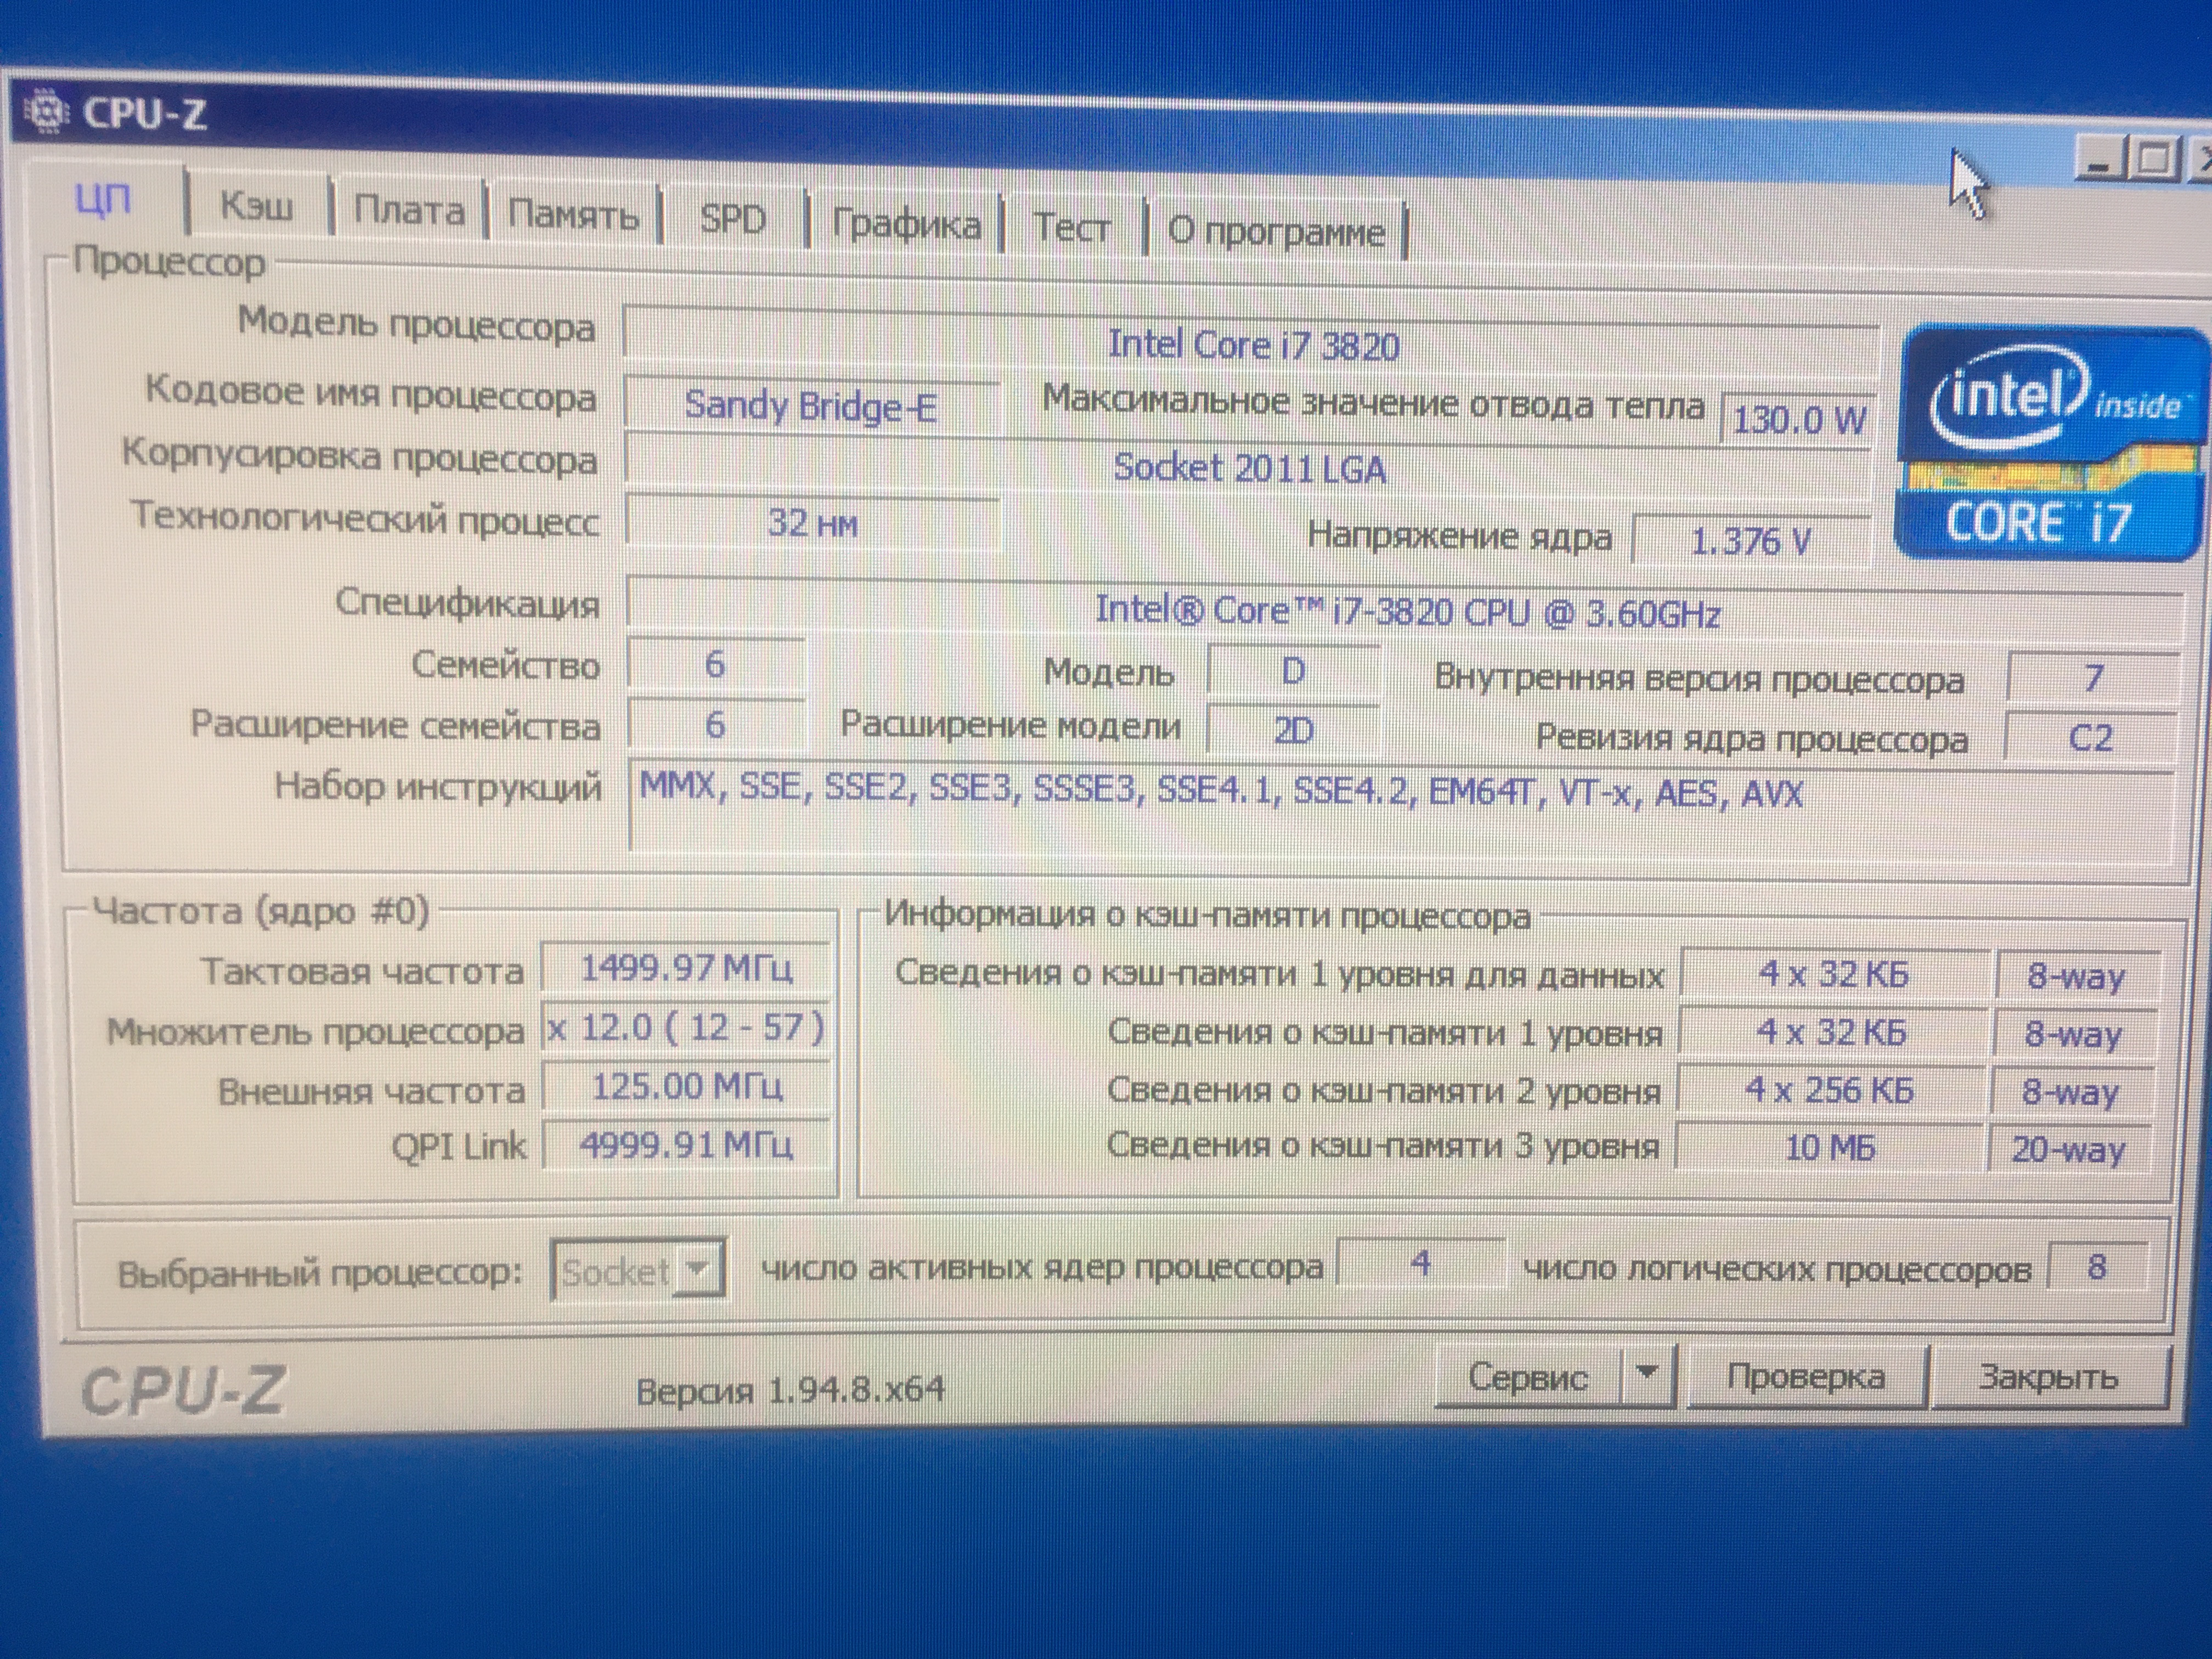The image size is (2212, 1659).
Task: Switch to the Кэш tab
Action: pyautogui.click(x=256, y=207)
